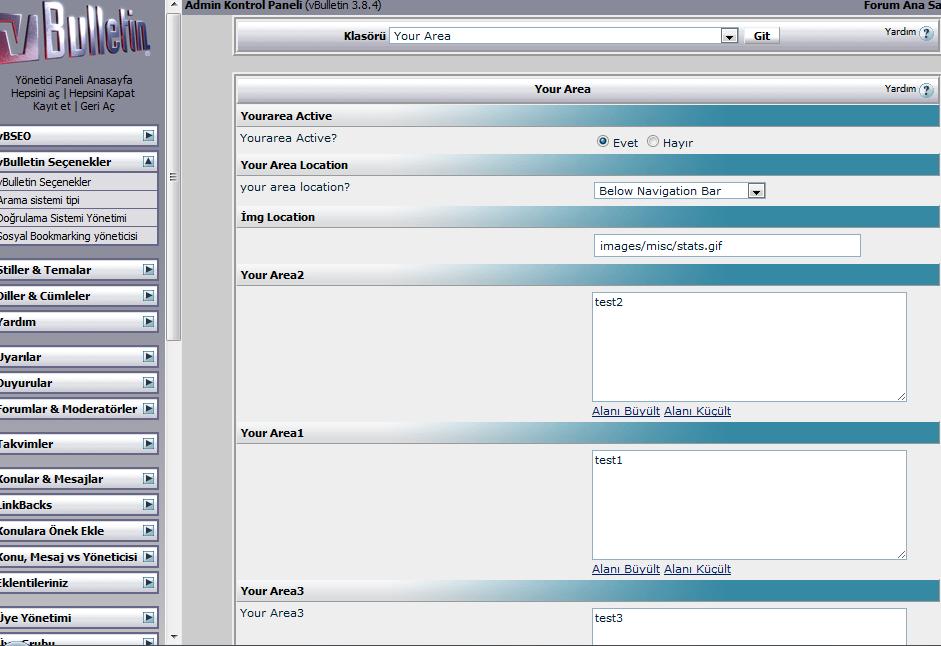Open Below Navigation Bar location dropdown
Screen dimensions: 941x646
pos(756,191)
